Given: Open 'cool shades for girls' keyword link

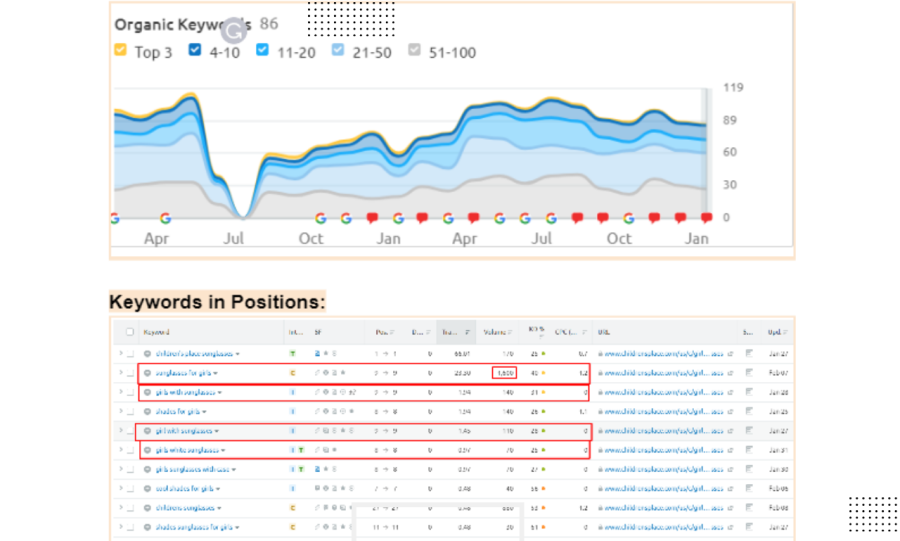Looking at the screenshot, I should 184,489.
